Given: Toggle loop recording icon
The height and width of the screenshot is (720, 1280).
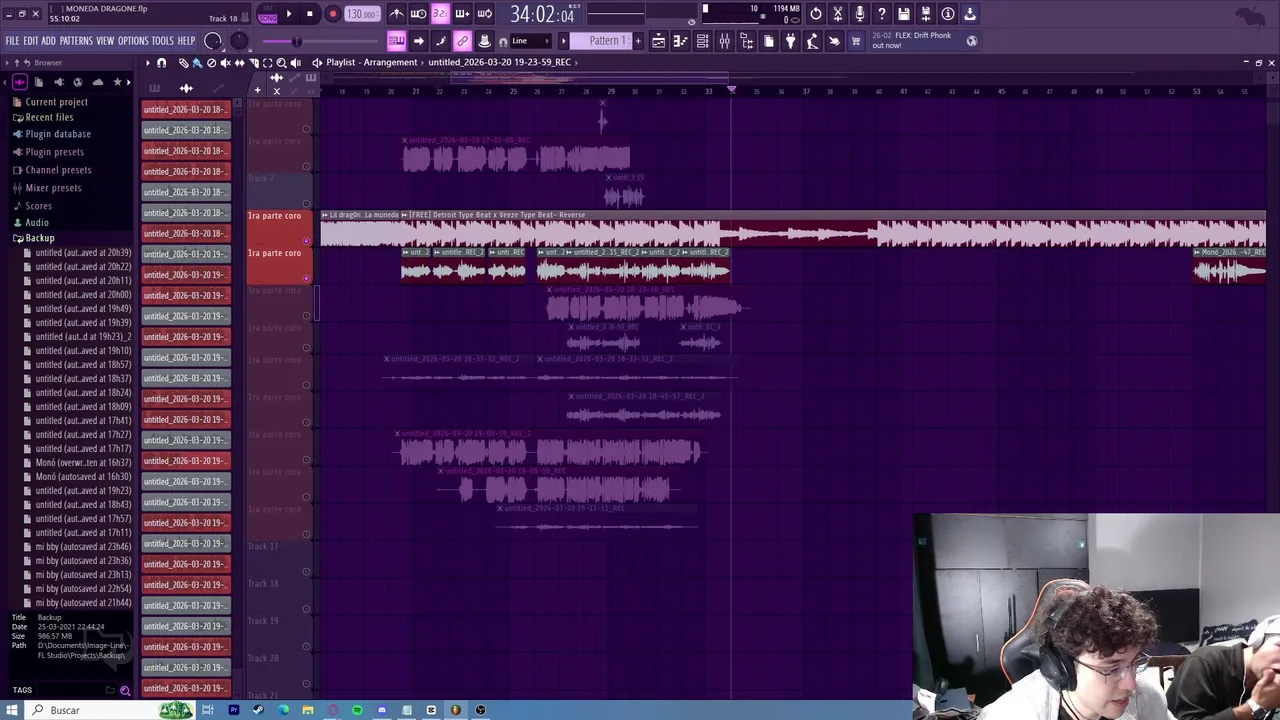Looking at the screenshot, I should point(484,14).
